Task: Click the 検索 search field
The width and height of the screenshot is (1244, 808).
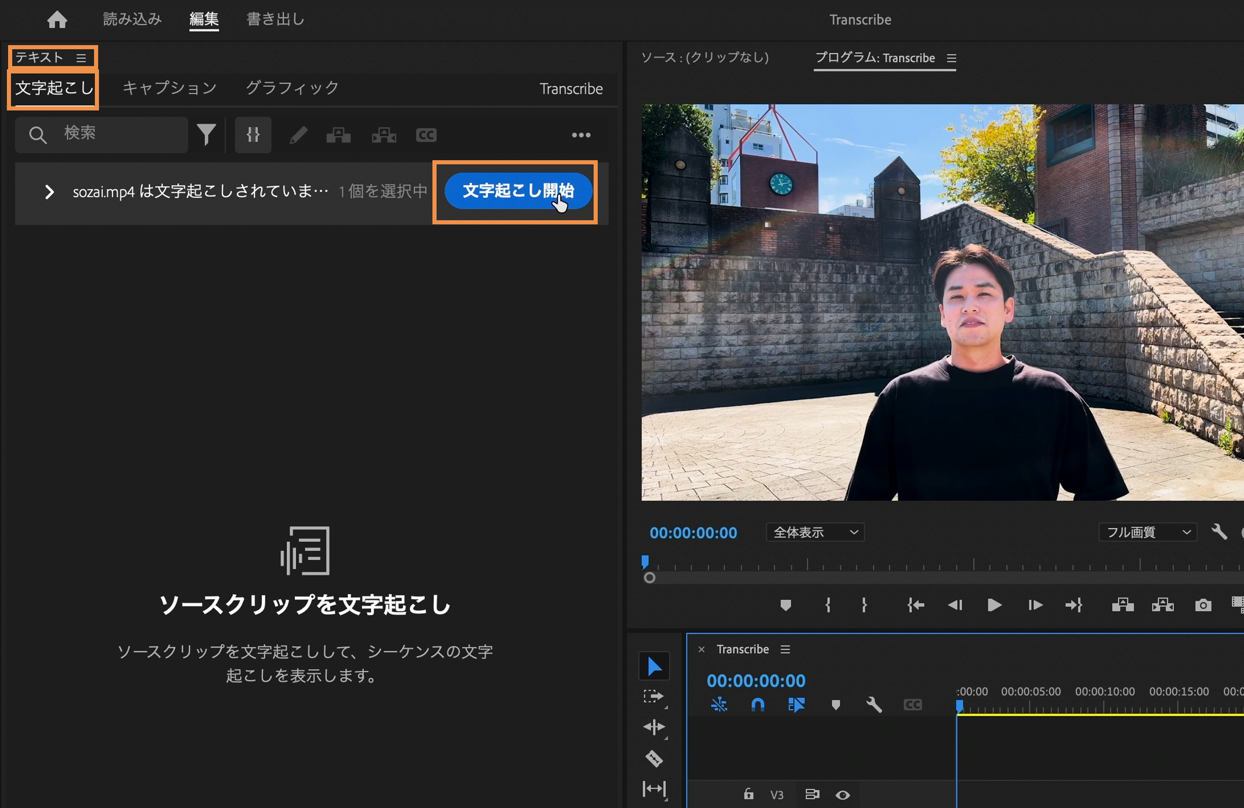Action: click(x=102, y=134)
